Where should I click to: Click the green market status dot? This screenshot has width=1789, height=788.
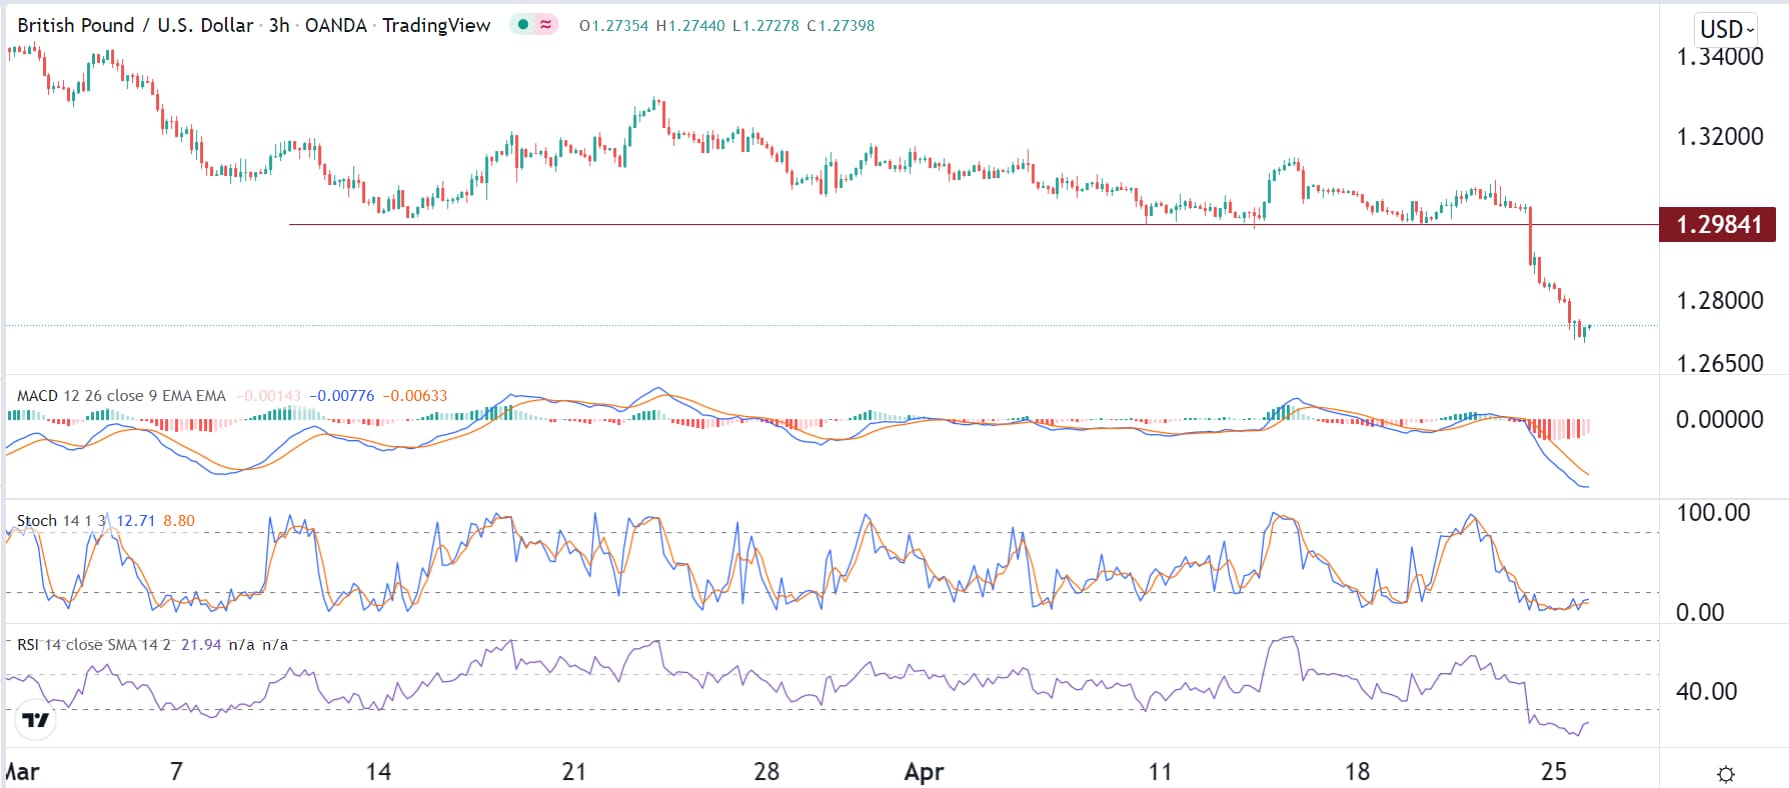click(x=523, y=25)
